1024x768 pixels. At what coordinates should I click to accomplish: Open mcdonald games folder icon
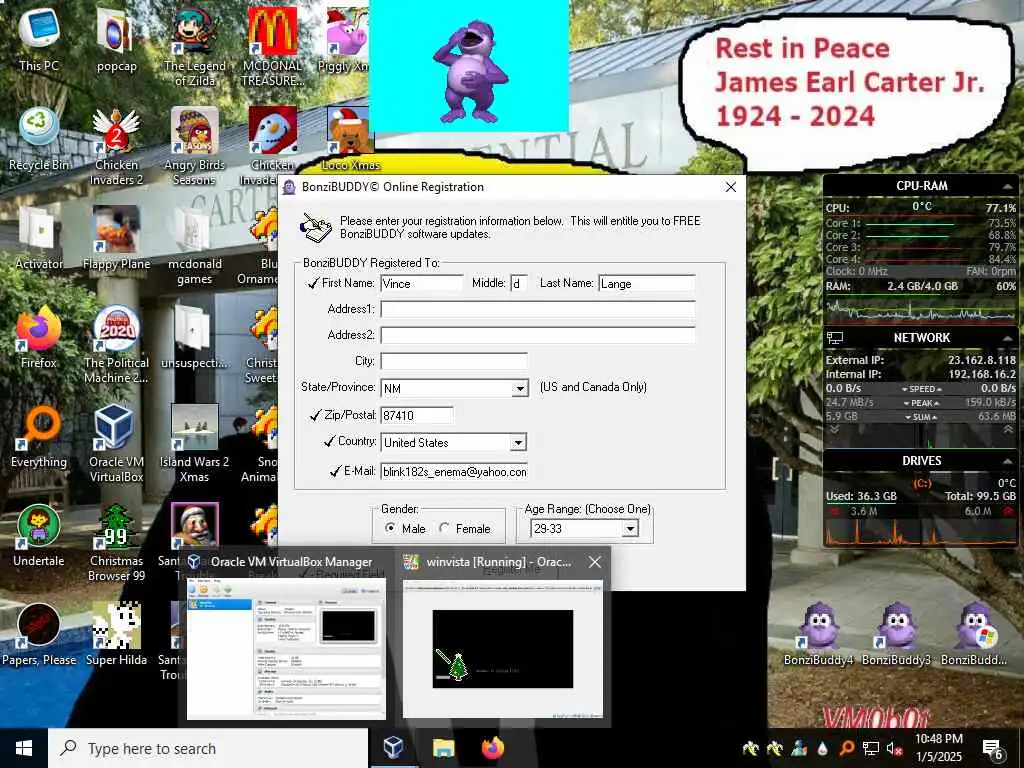pyautogui.click(x=195, y=246)
